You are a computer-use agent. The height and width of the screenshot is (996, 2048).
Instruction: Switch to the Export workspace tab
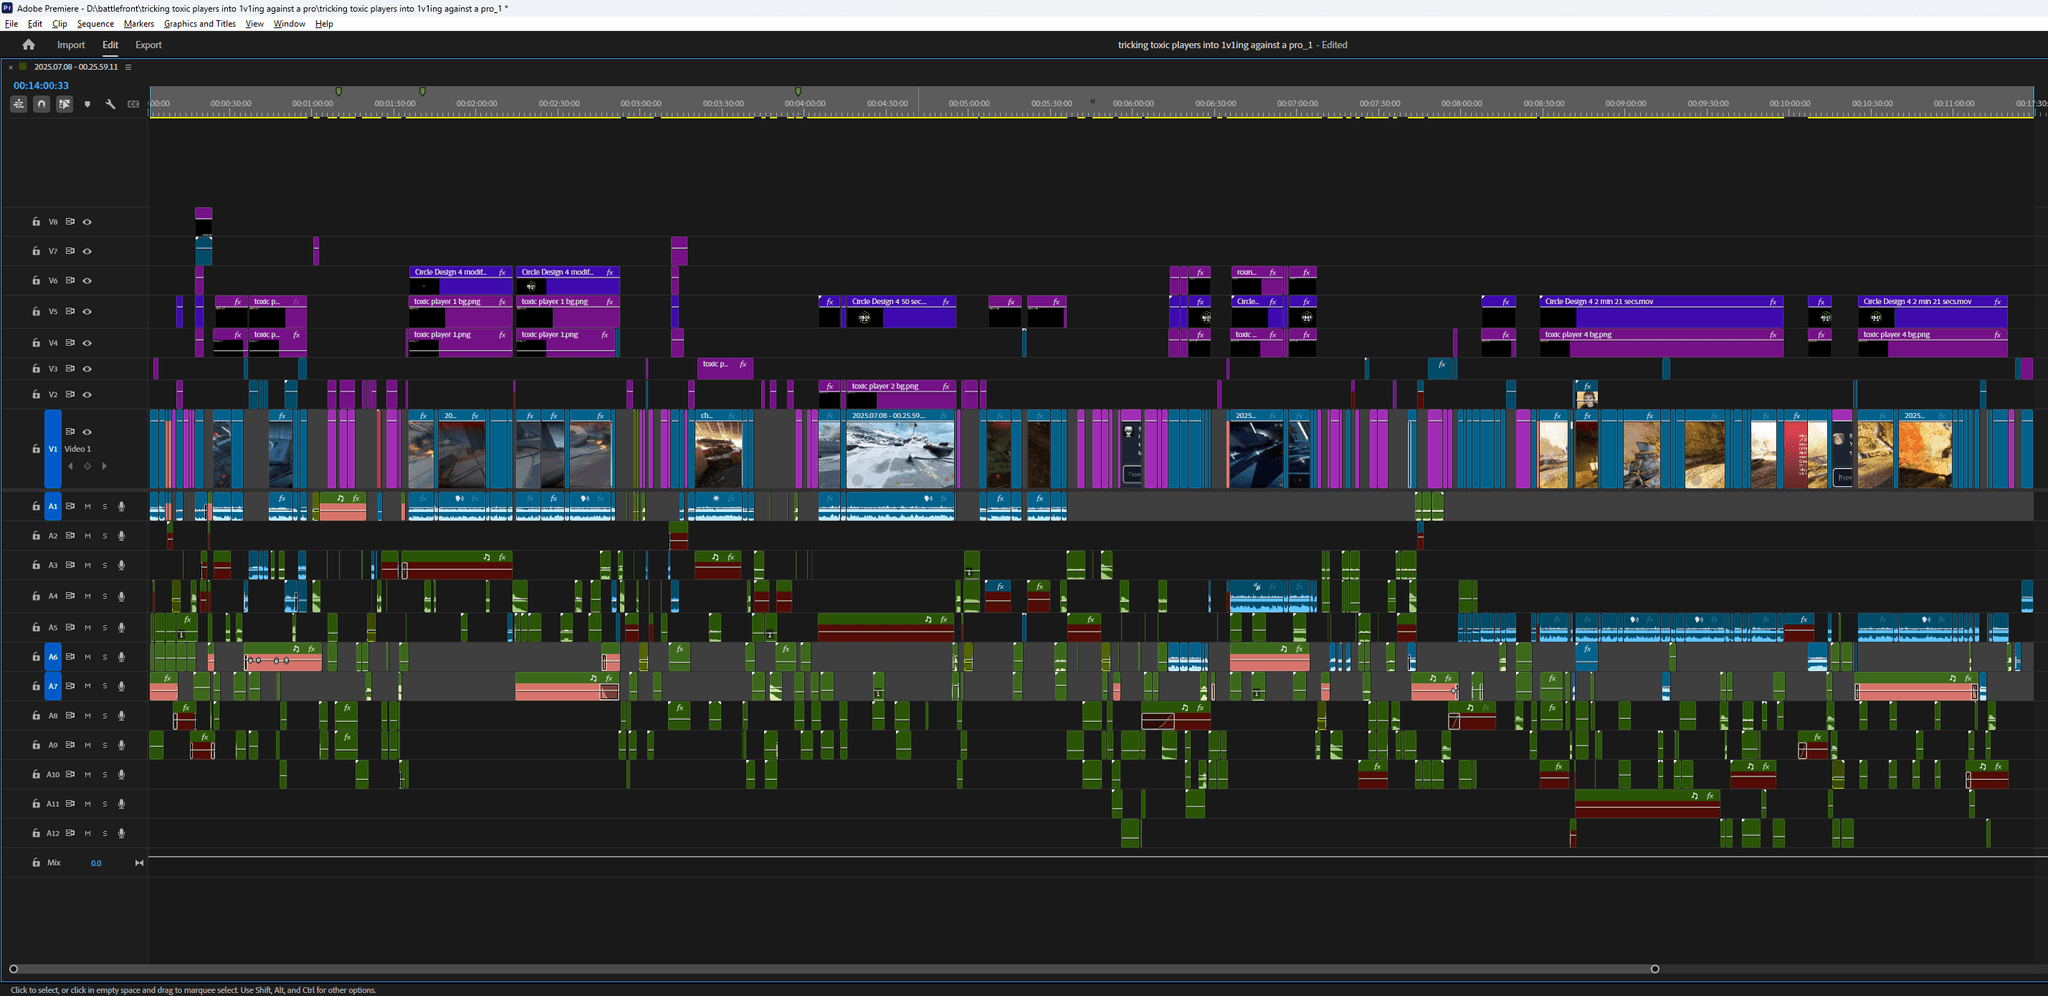148,45
